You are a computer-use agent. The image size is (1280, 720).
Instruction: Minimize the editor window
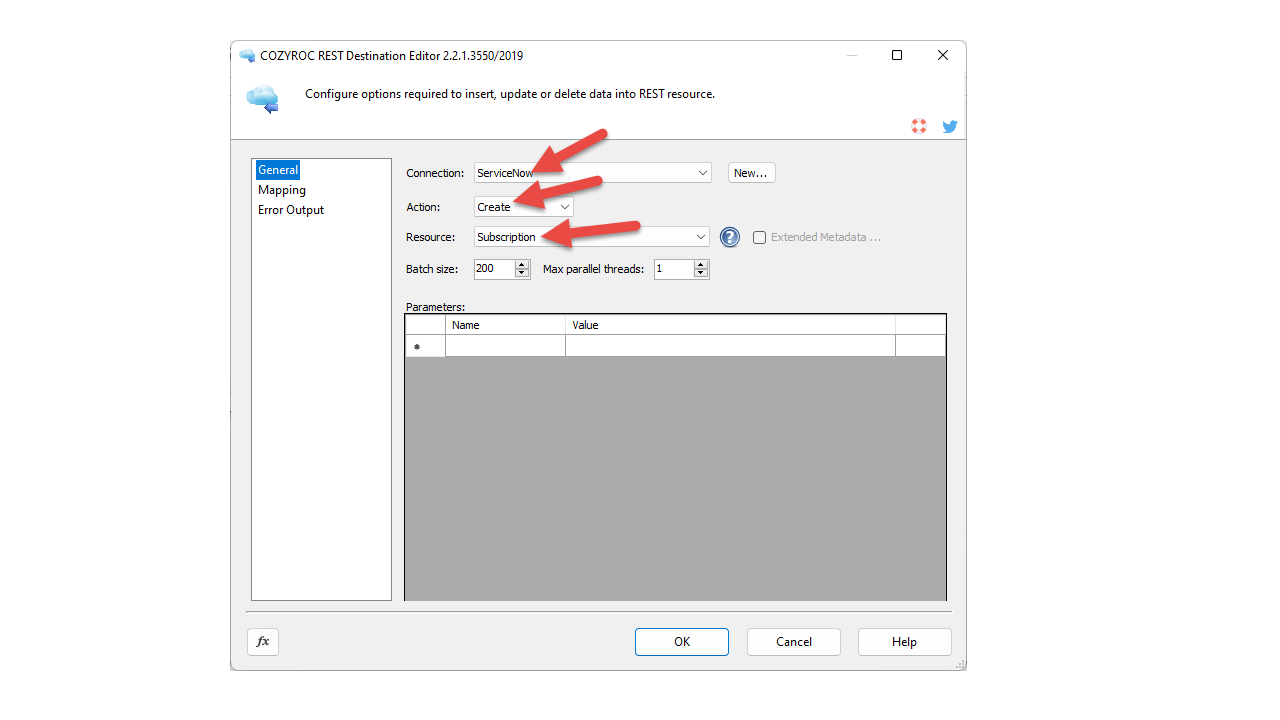click(x=852, y=56)
